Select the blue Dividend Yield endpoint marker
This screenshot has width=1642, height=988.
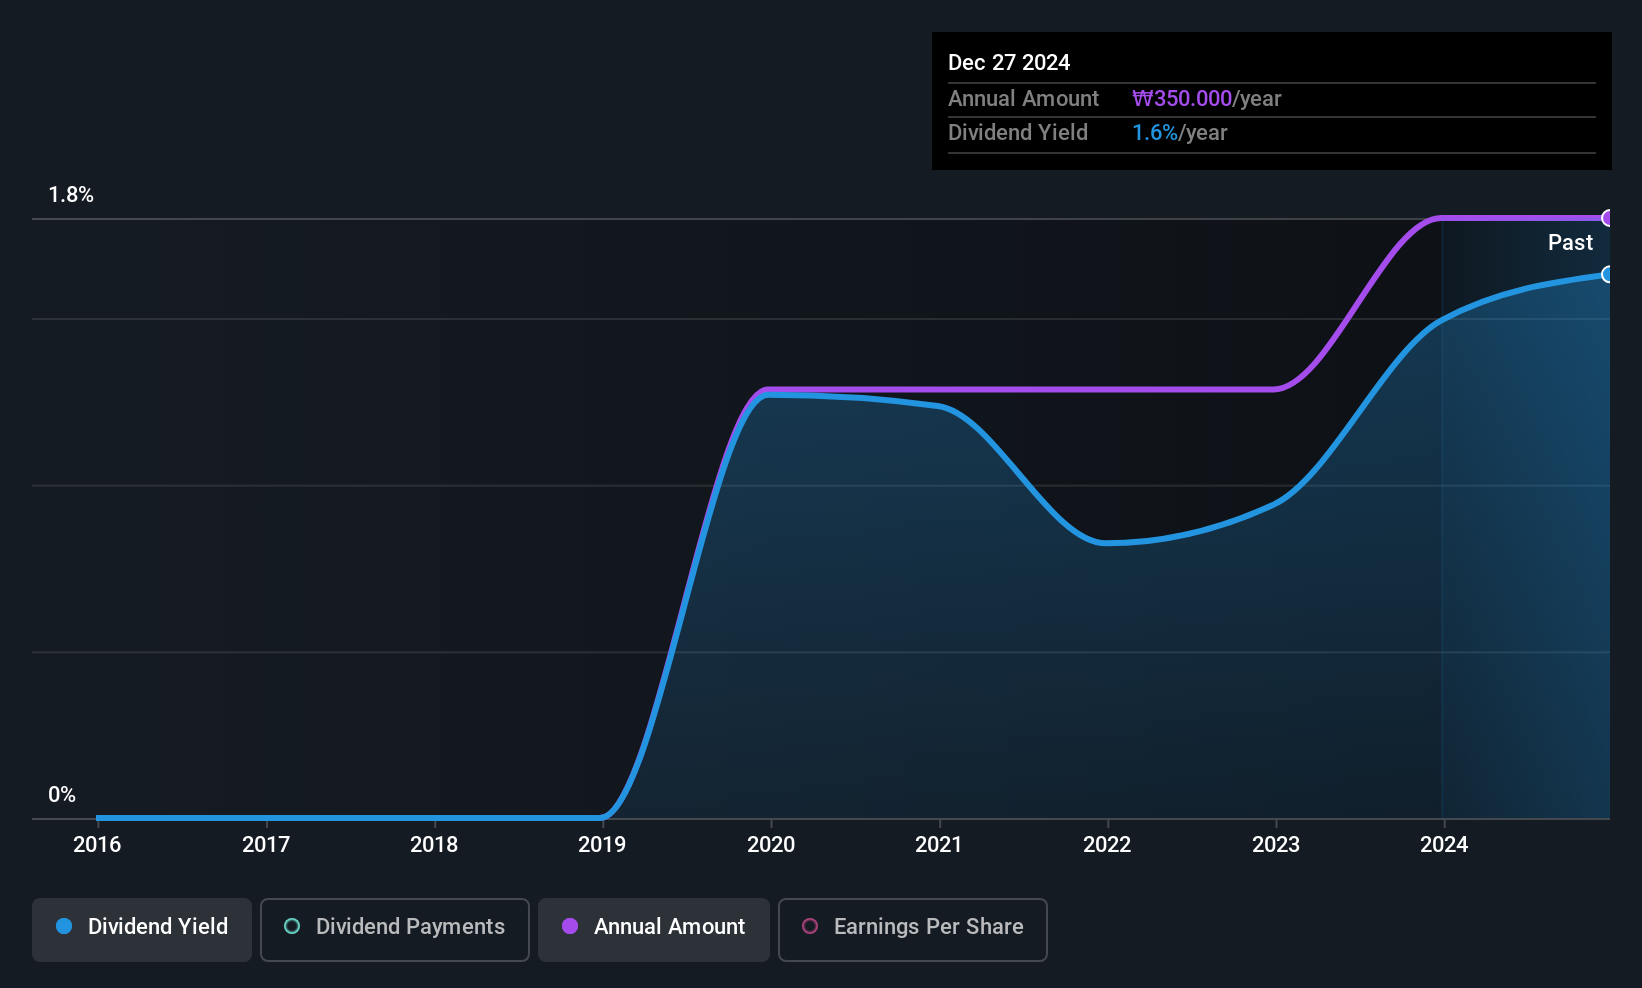click(x=1607, y=274)
